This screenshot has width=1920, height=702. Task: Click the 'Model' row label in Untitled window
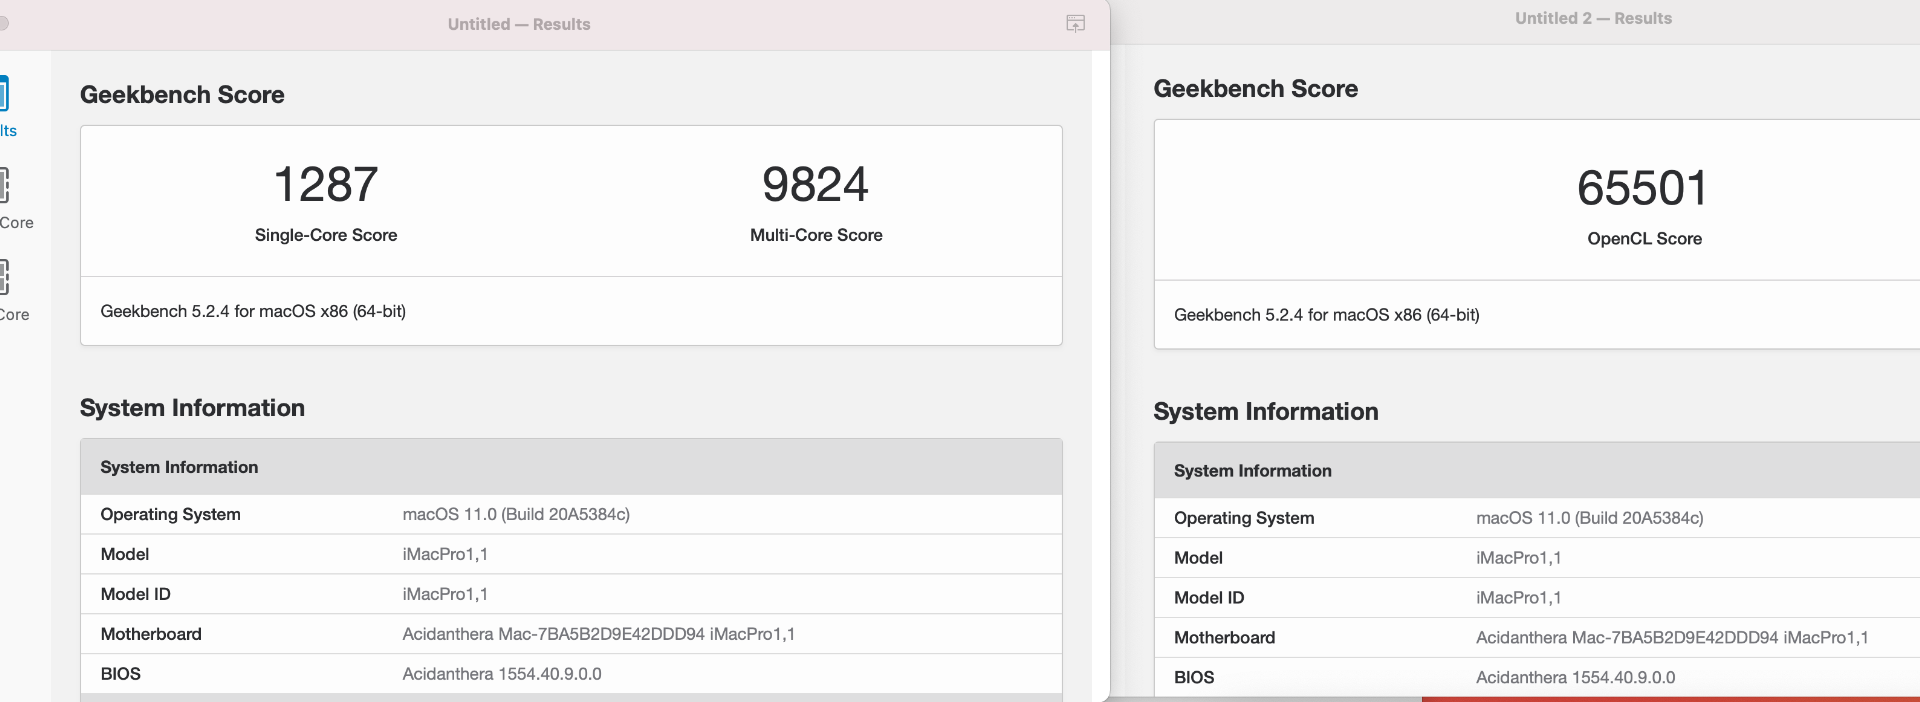click(x=125, y=554)
